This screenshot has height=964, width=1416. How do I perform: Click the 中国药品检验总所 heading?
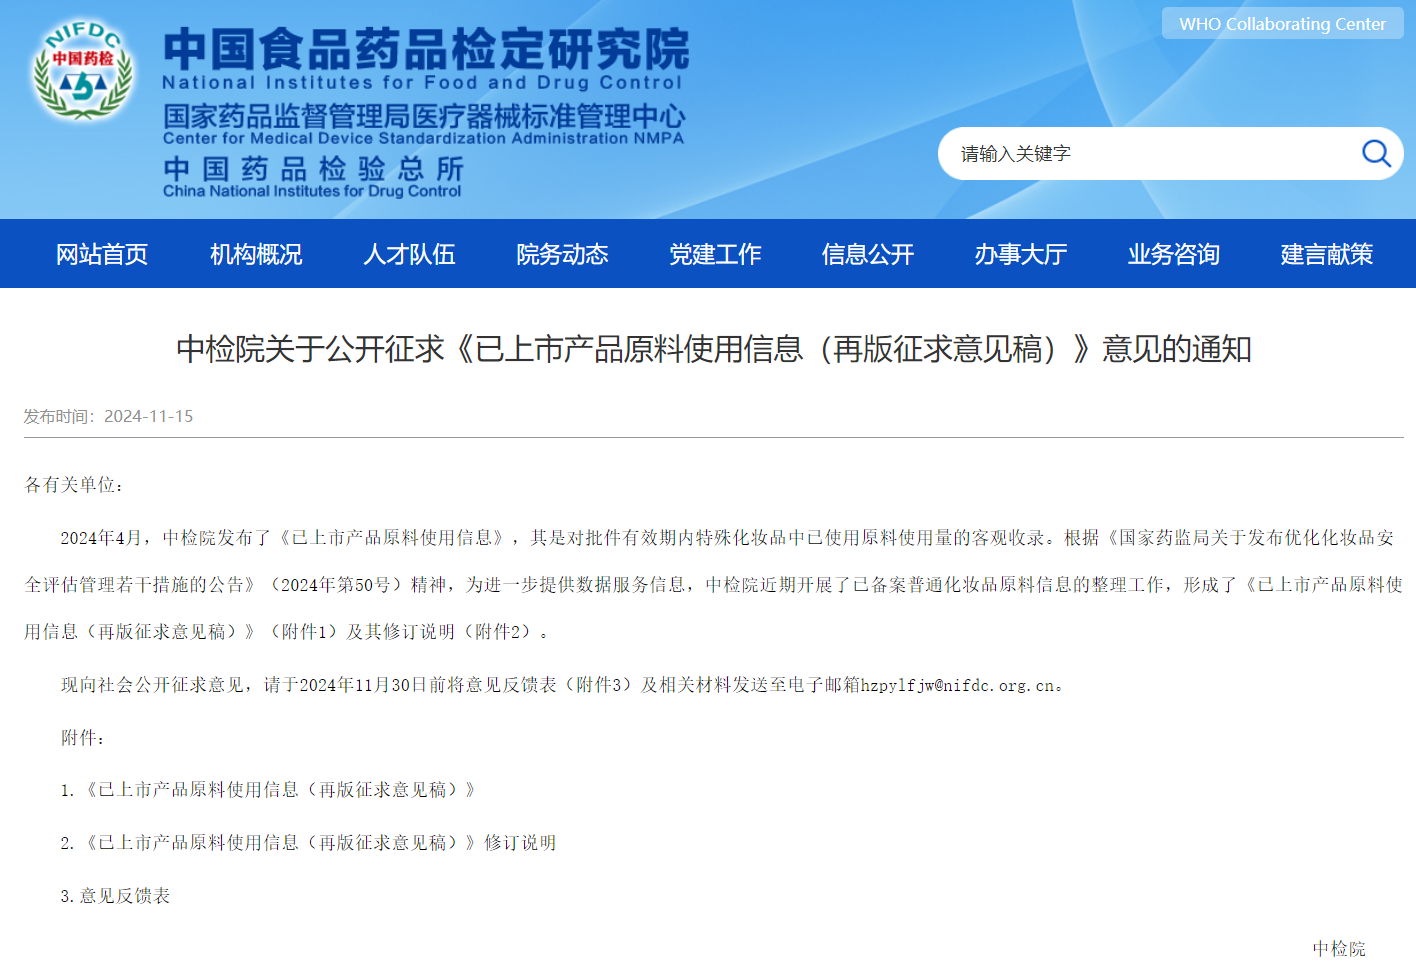tap(313, 168)
